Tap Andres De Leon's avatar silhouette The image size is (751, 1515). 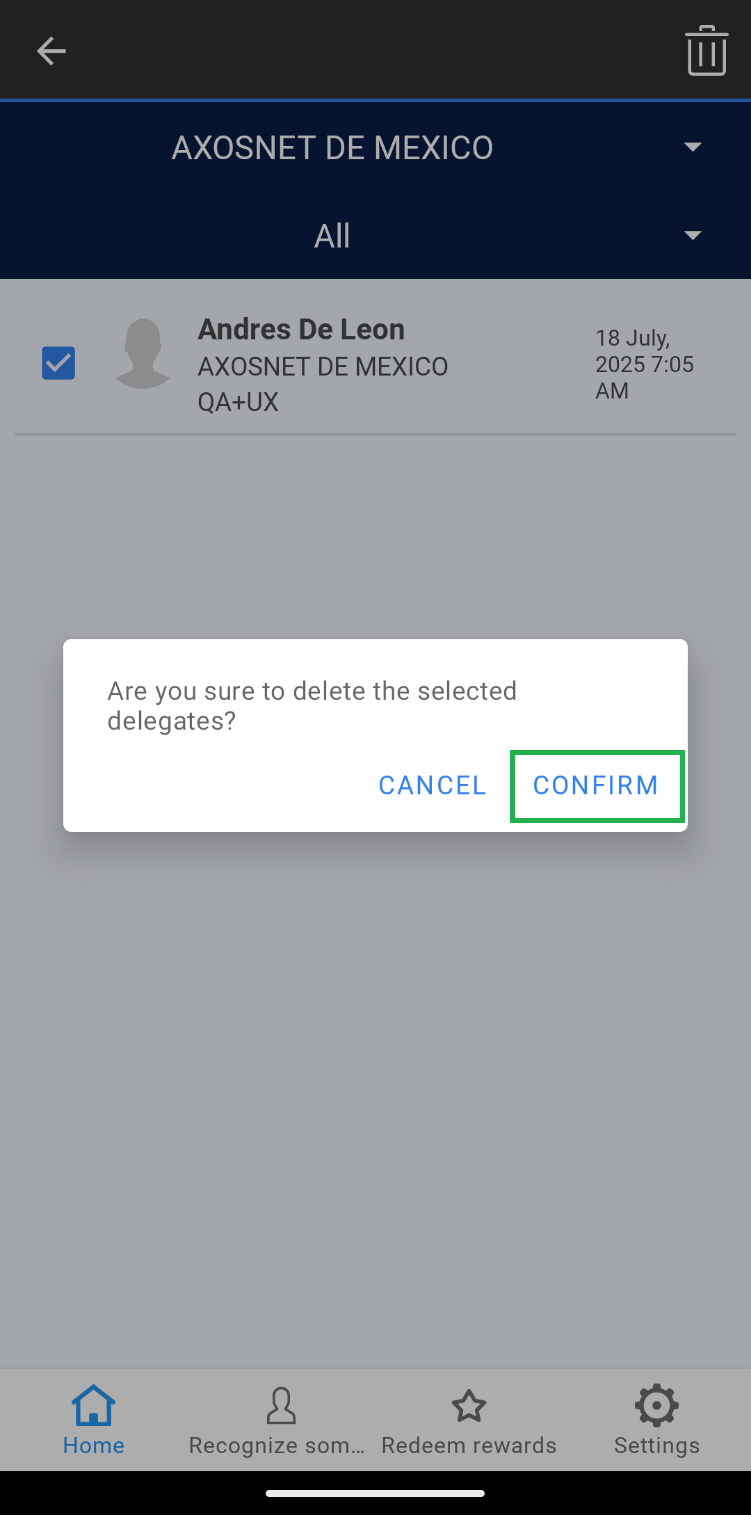click(x=142, y=353)
